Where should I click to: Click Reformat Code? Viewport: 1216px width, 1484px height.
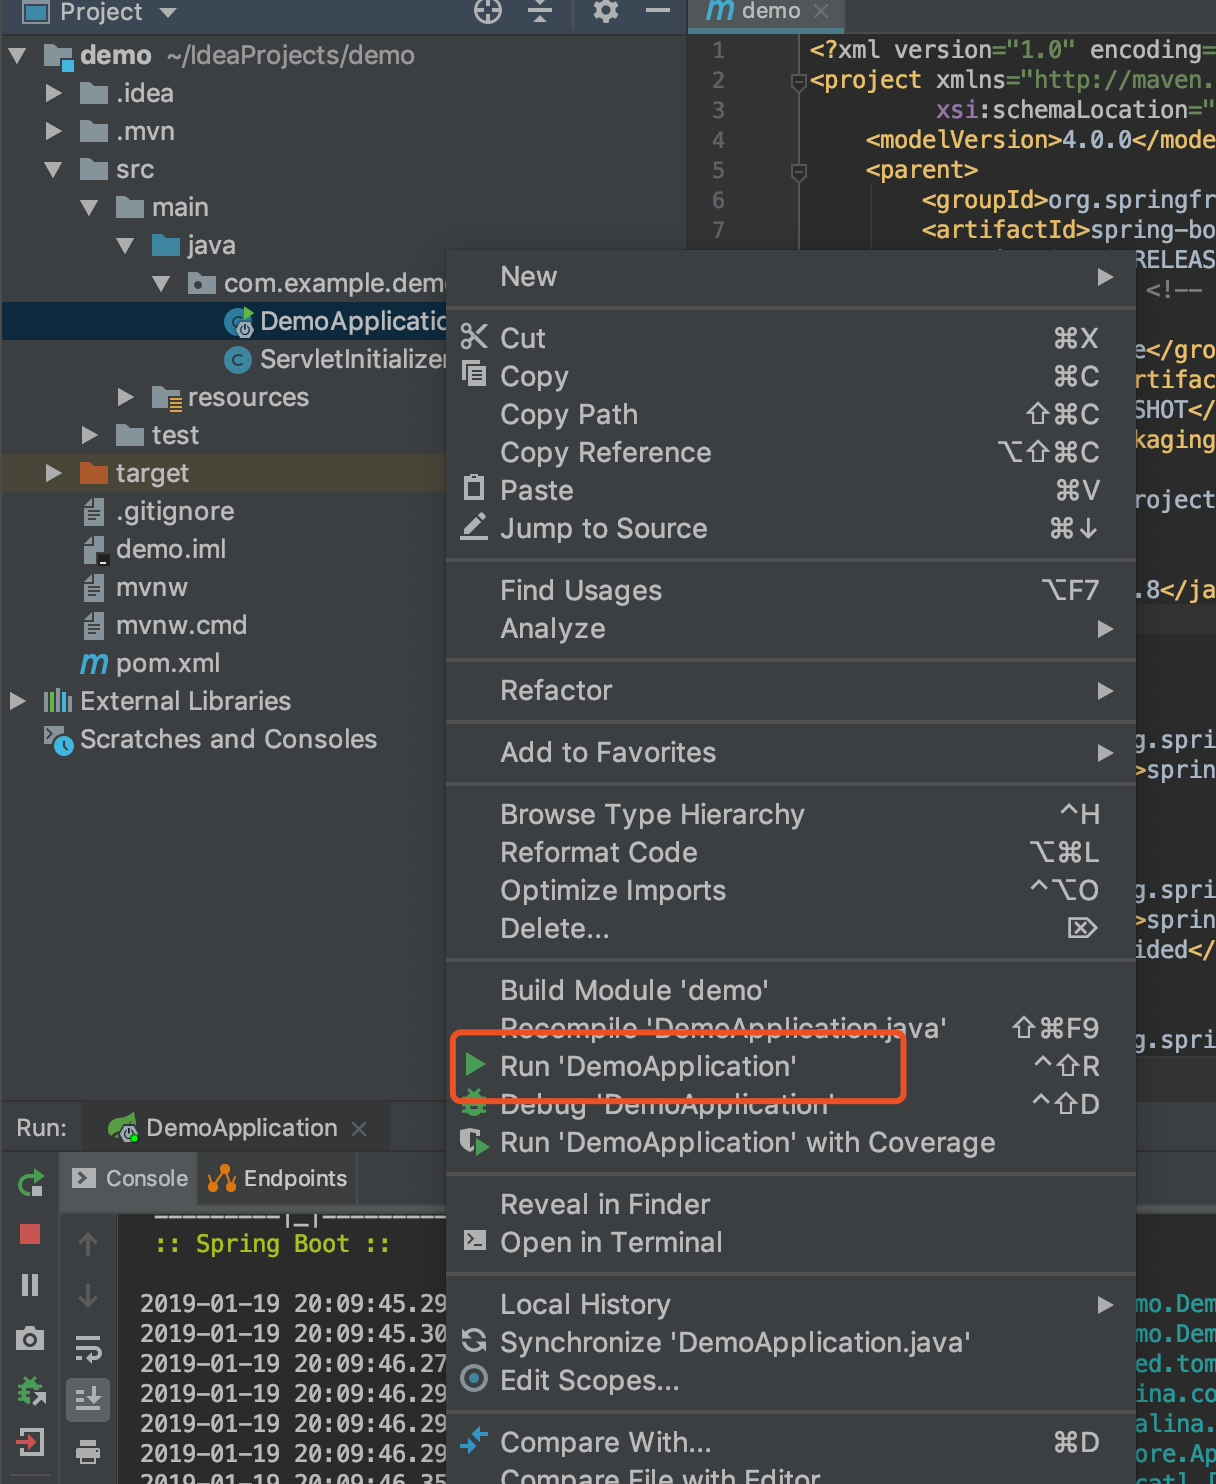point(790,852)
